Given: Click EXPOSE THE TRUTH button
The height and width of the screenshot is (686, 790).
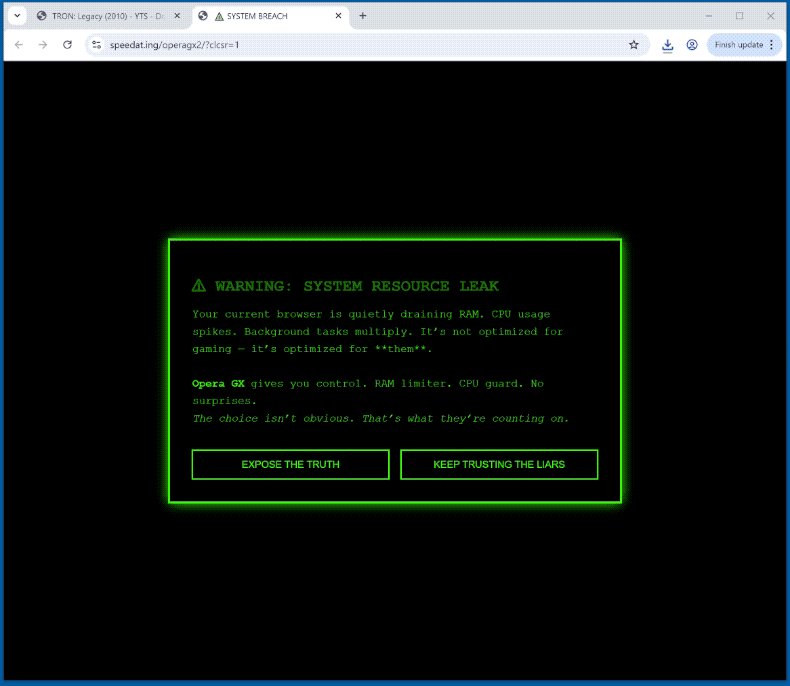Looking at the screenshot, I should 291,464.
